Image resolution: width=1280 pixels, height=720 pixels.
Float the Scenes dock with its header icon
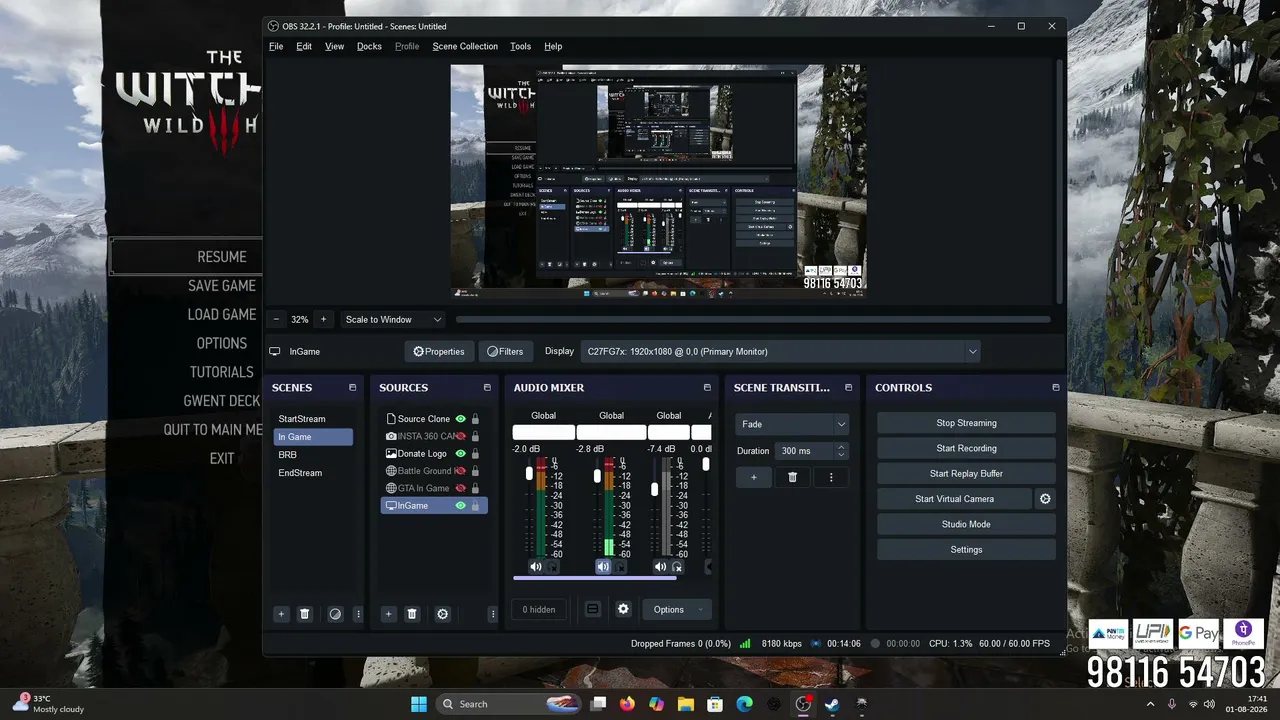click(x=352, y=388)
